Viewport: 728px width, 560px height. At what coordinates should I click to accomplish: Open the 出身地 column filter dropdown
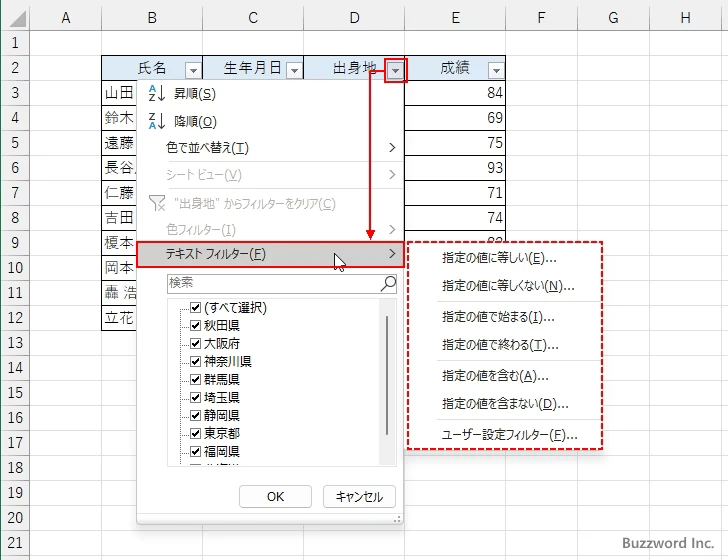(396, 71)
